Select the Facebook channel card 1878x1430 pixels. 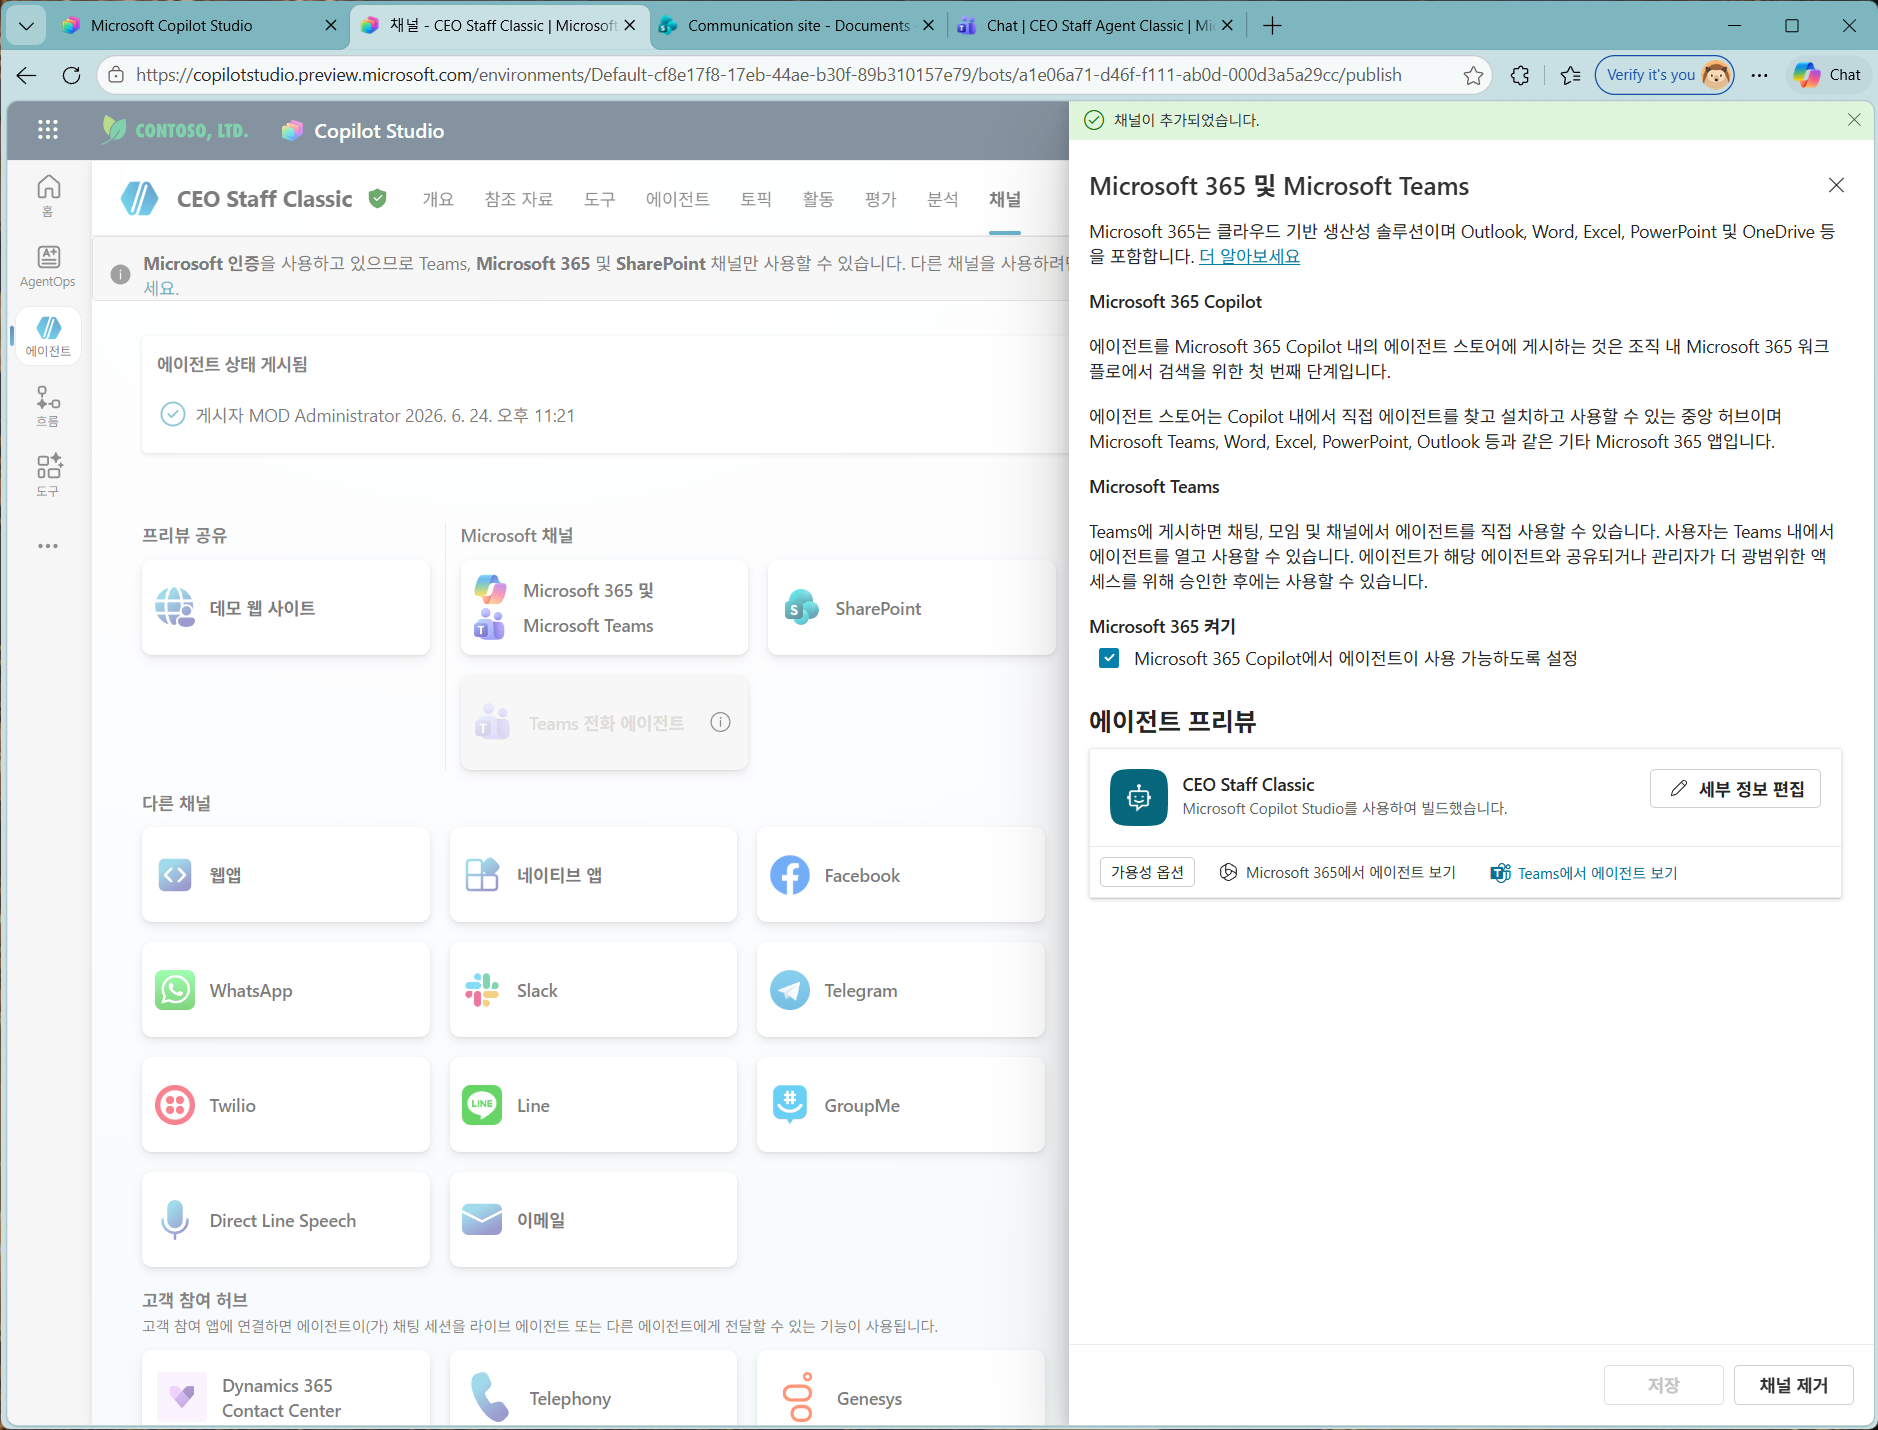pyautogui.click(x=900, y=875)
